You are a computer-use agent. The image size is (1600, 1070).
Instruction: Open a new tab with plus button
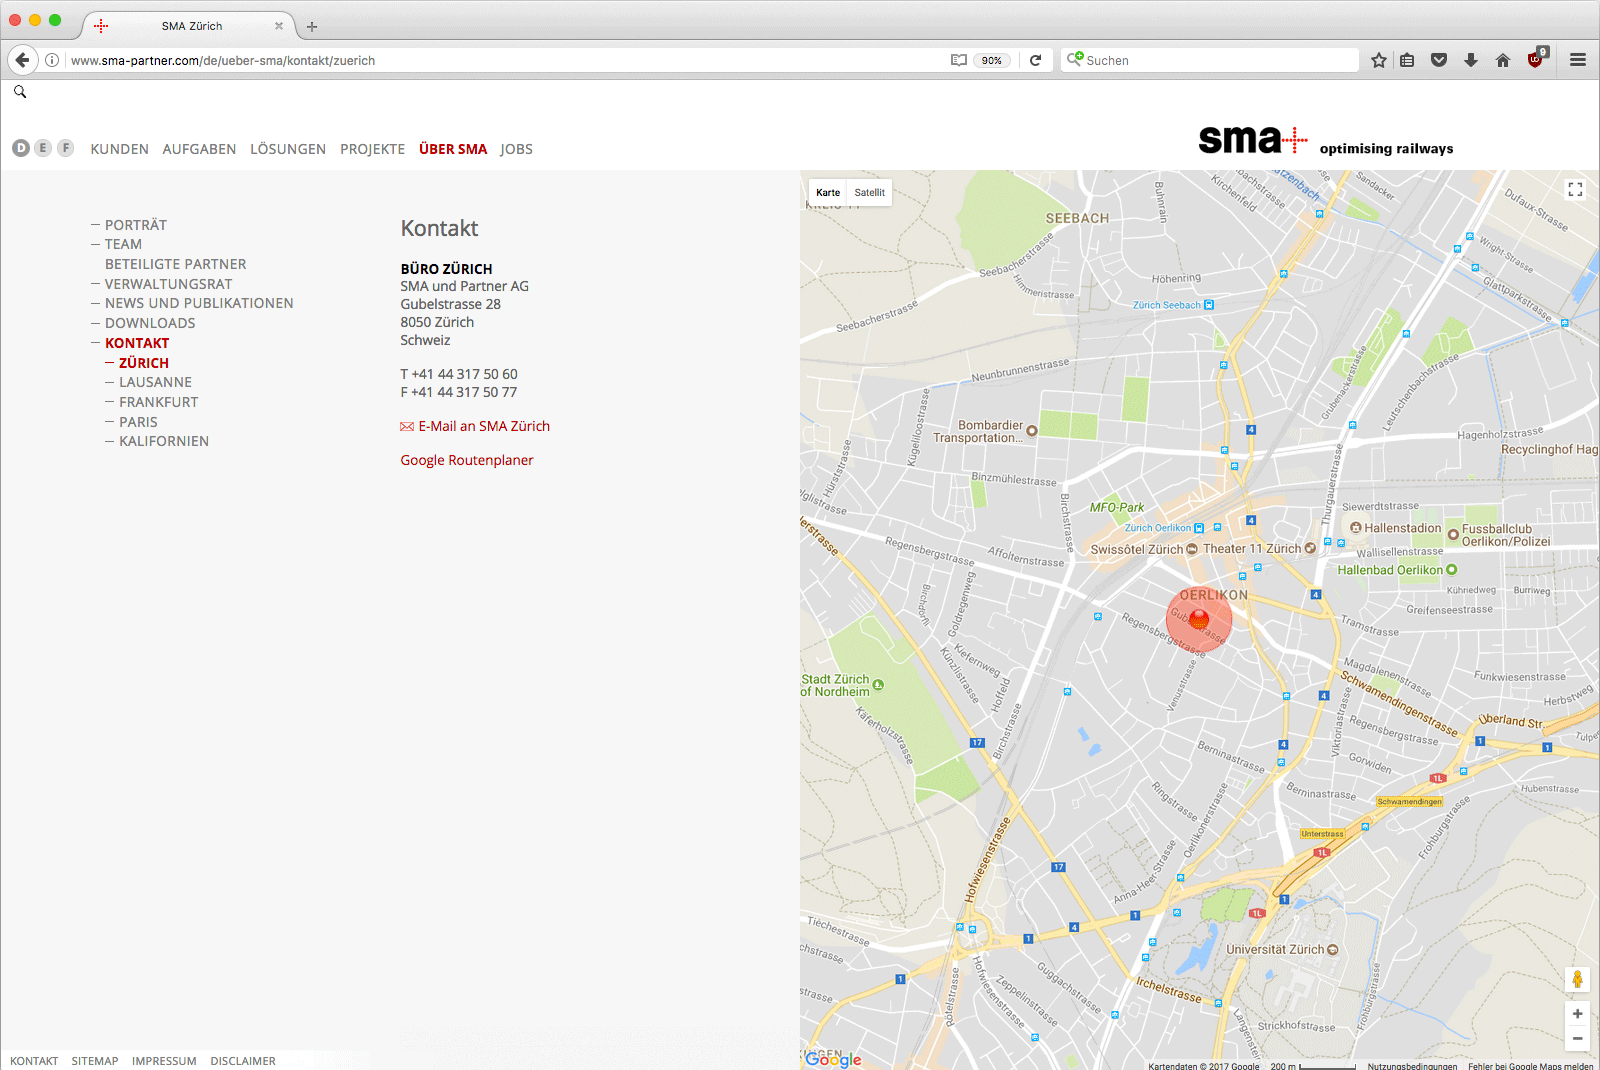tap(312, 27)
